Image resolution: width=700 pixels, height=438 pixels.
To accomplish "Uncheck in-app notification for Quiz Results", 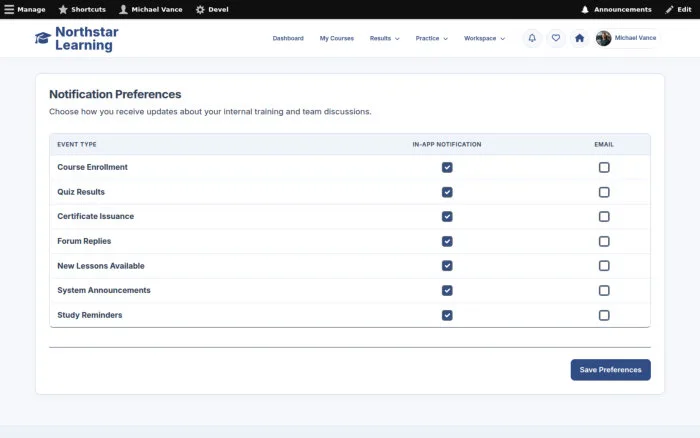I will [447, 192].
